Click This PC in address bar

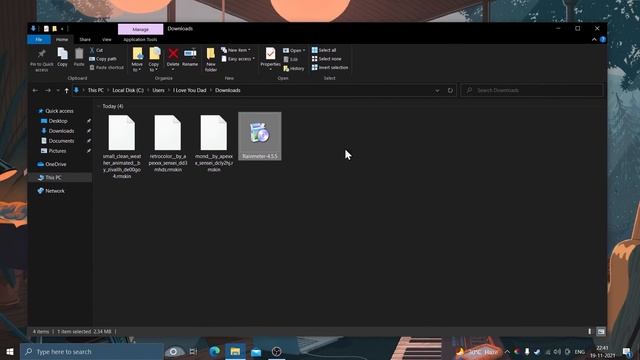96,90
